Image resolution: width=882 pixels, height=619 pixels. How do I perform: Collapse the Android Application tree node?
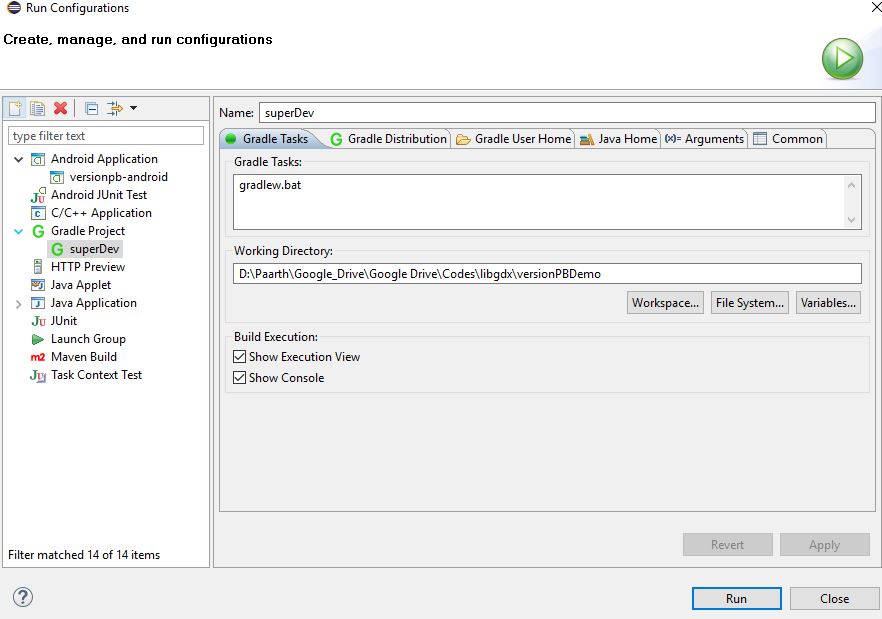[x=19, y=158]
